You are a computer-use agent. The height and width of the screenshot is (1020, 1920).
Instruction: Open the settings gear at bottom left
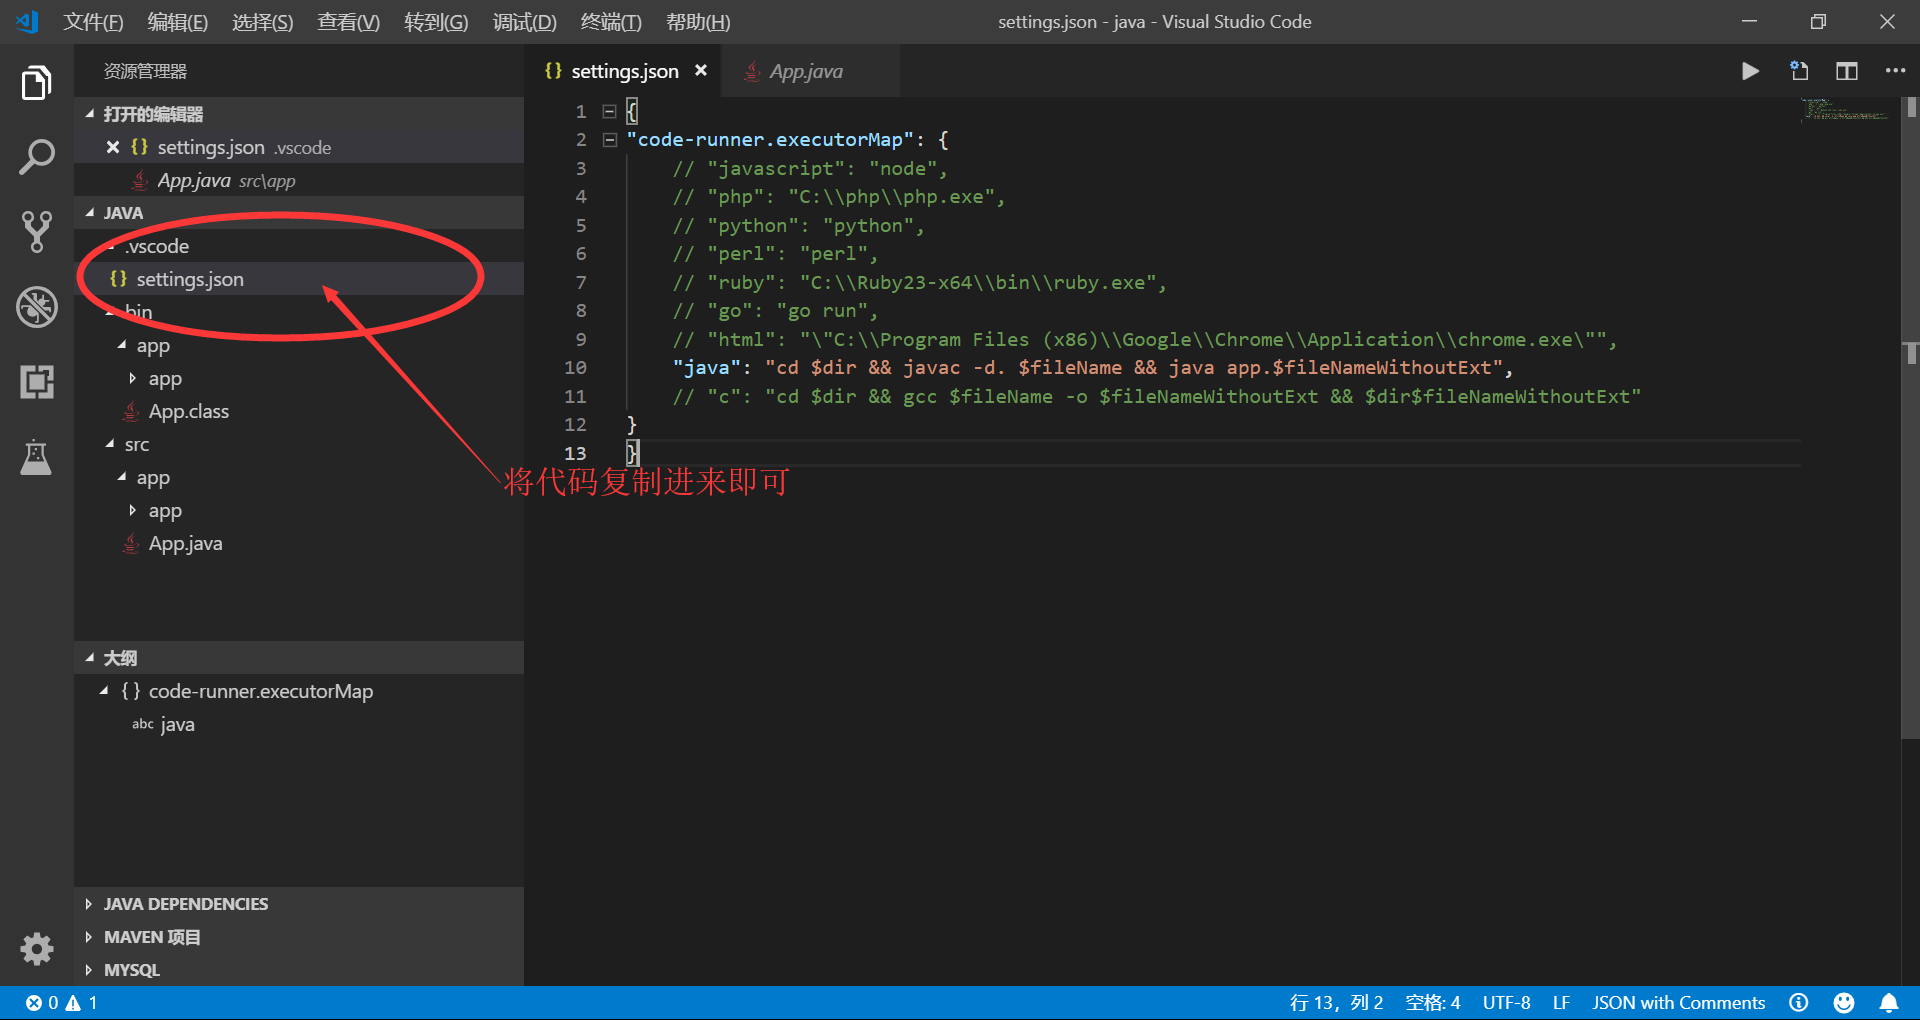[37, 949]
